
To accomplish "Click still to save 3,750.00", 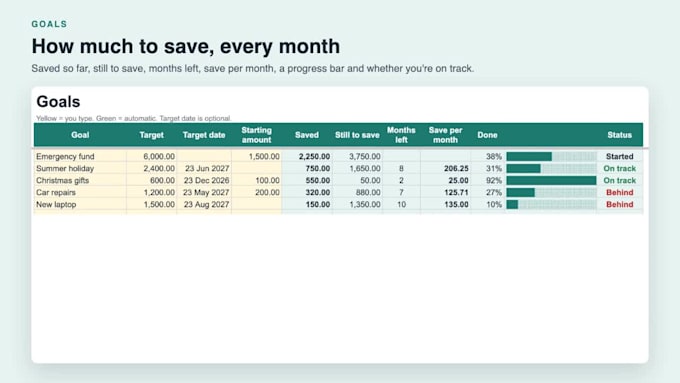I will [357, 156].
